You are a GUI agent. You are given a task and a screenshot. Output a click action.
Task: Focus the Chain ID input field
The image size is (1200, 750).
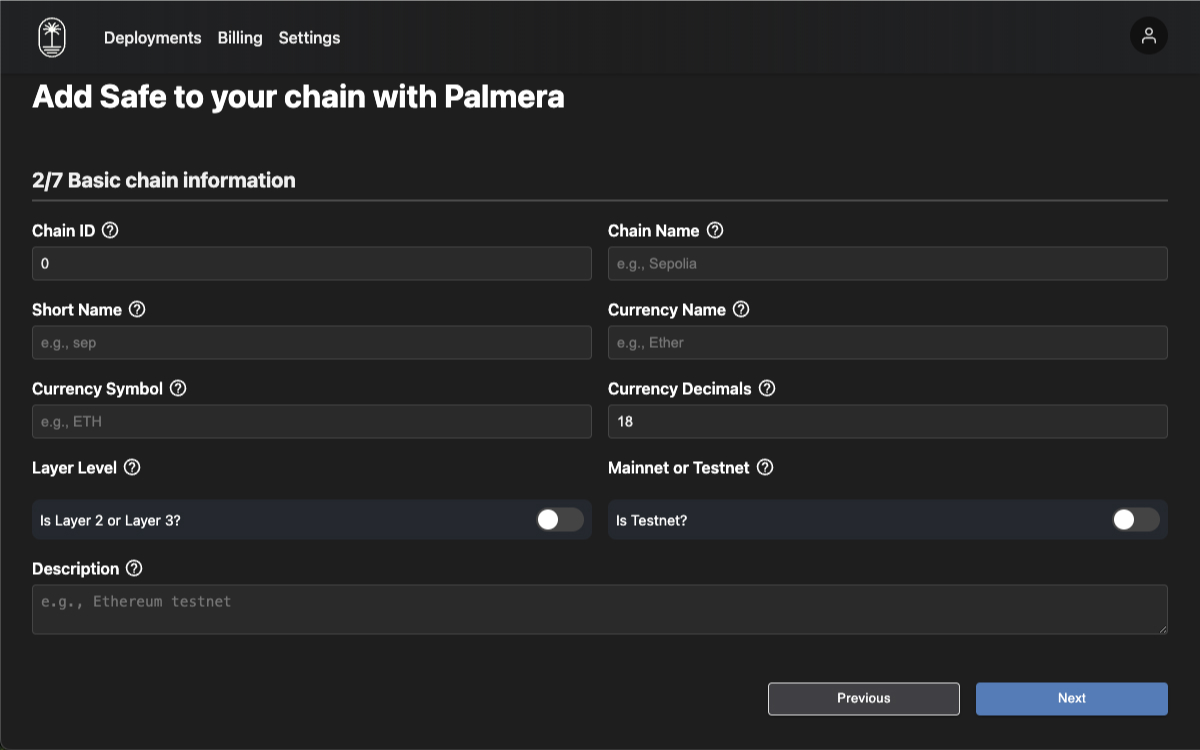(312, 263)
